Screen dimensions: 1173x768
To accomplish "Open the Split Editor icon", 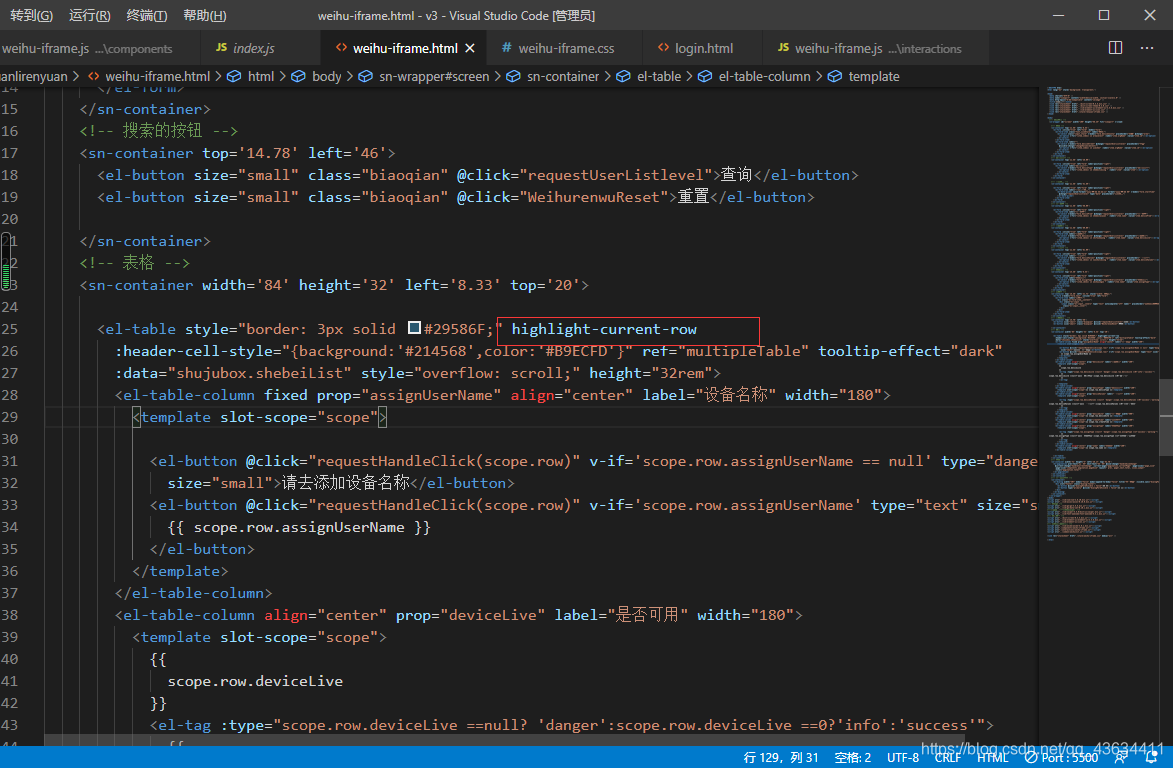I will (x=1114, y=47).
